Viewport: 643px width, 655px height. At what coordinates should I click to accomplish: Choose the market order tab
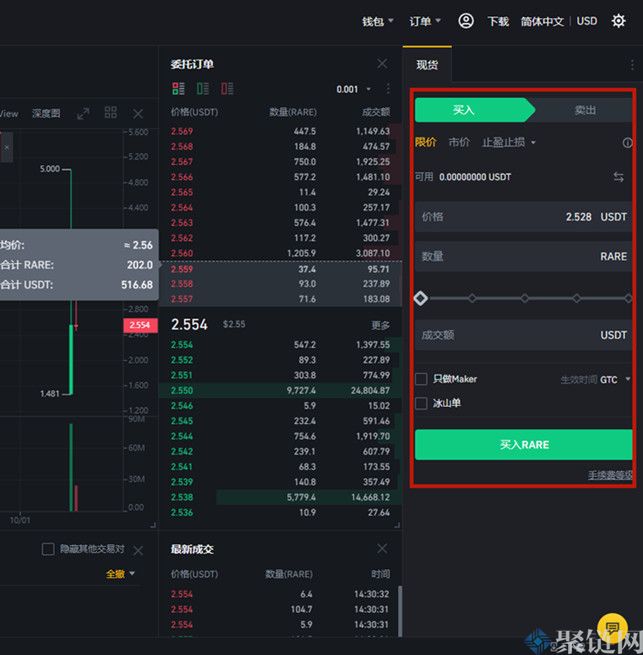459,142
